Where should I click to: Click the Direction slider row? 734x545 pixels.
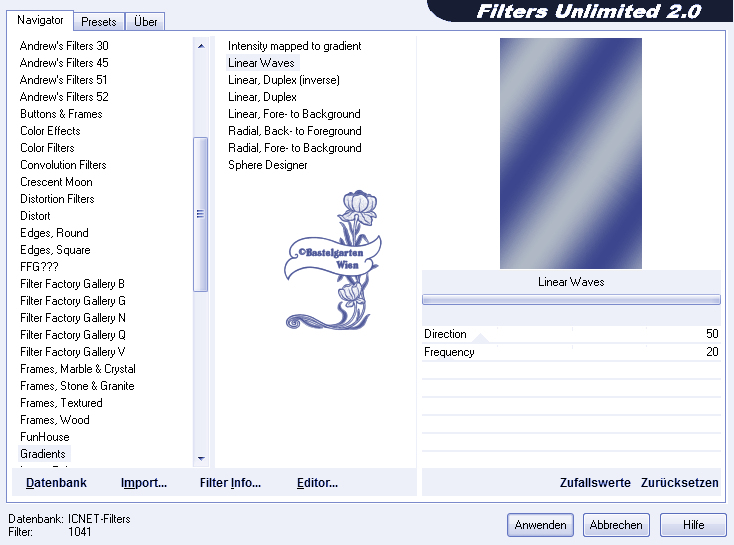pyautogui.click(x=571, y=334)
